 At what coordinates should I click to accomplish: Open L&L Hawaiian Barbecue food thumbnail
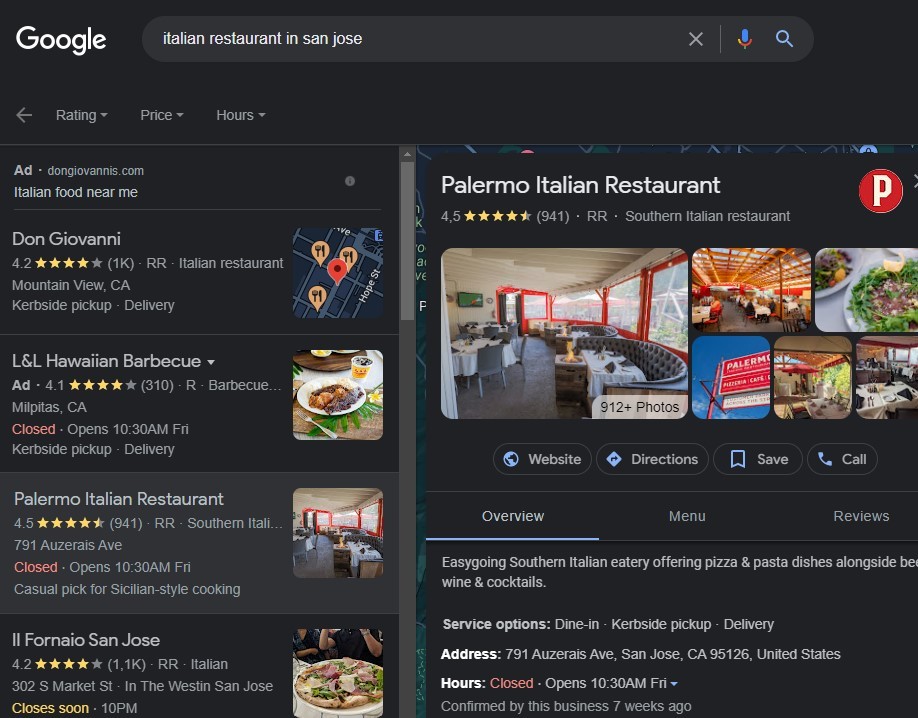pos(338,395)
